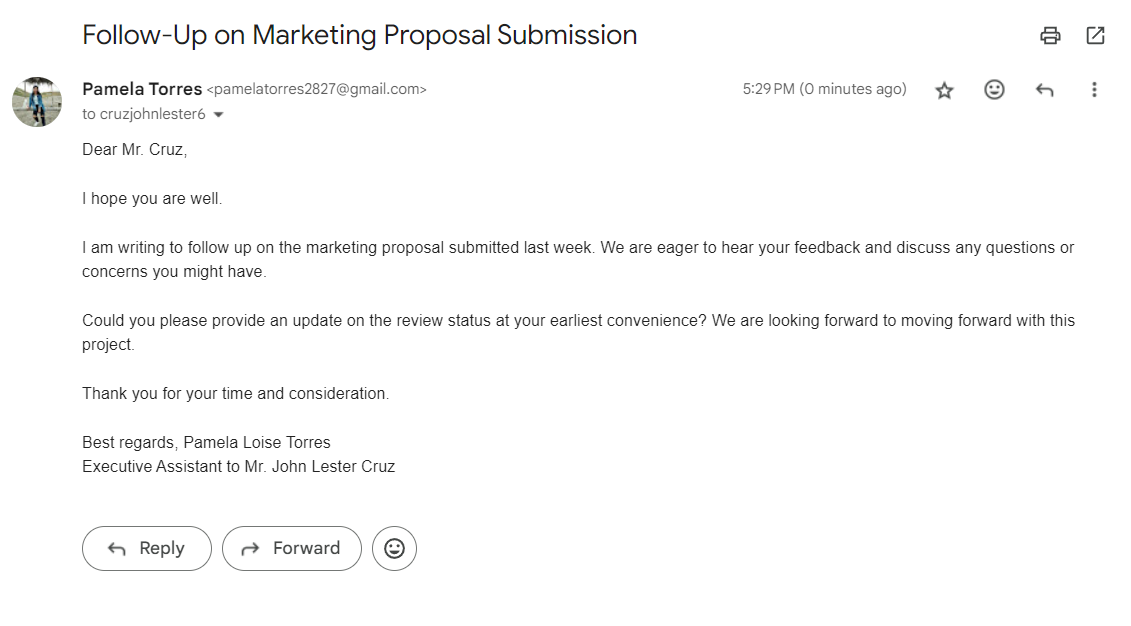Click the "Dear Mr. Cruz" greeting line
The image size is (1131, 626).
tap(135, 150)
